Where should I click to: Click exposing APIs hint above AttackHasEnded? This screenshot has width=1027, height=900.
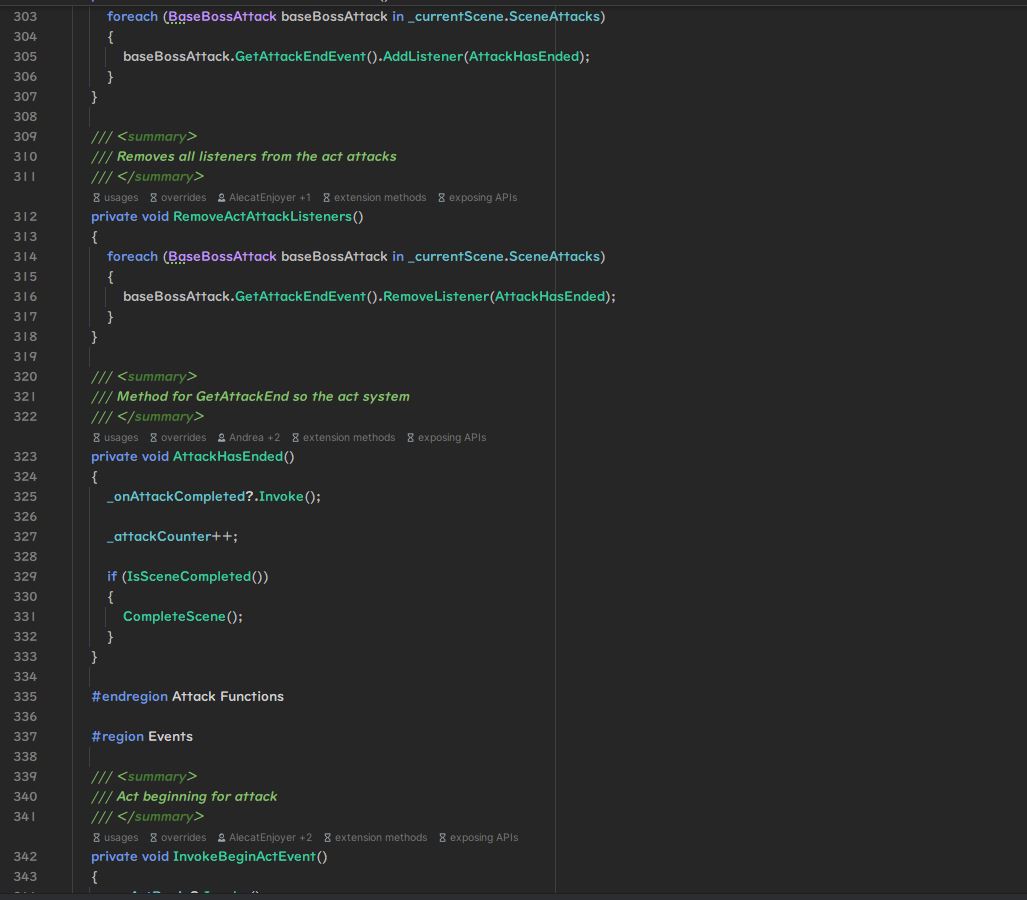point(446,438)
